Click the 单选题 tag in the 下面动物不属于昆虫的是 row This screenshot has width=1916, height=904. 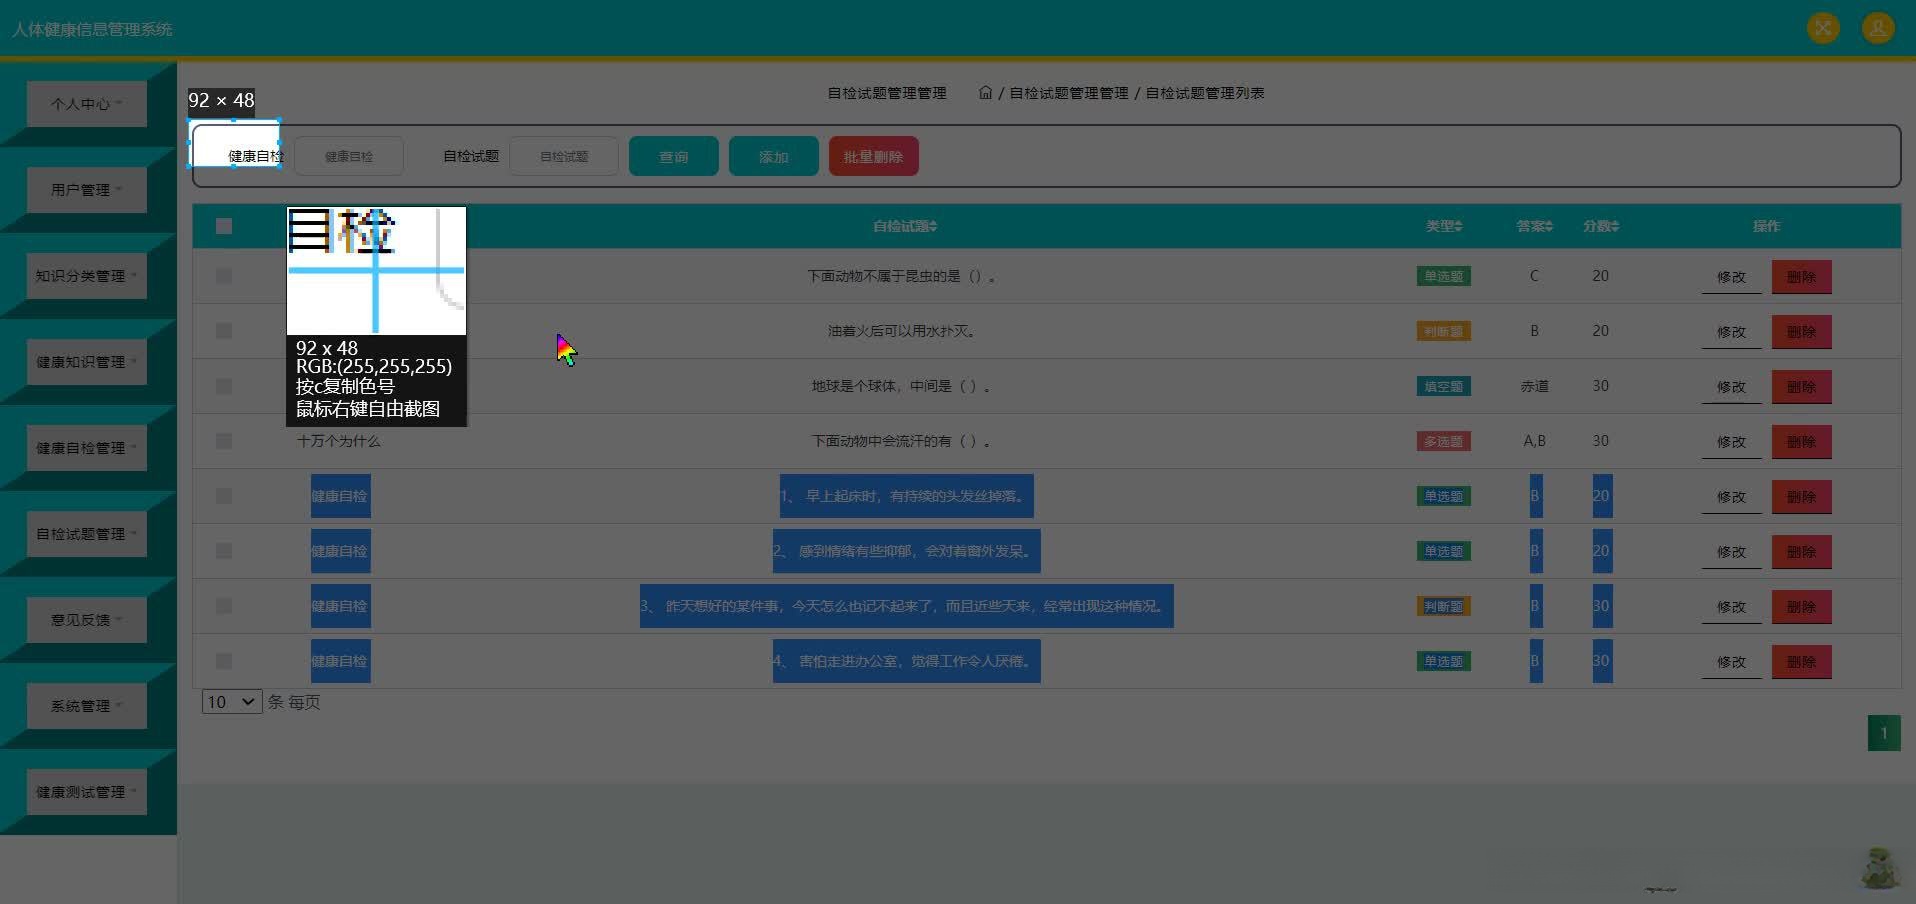(x=1444, y=276)
